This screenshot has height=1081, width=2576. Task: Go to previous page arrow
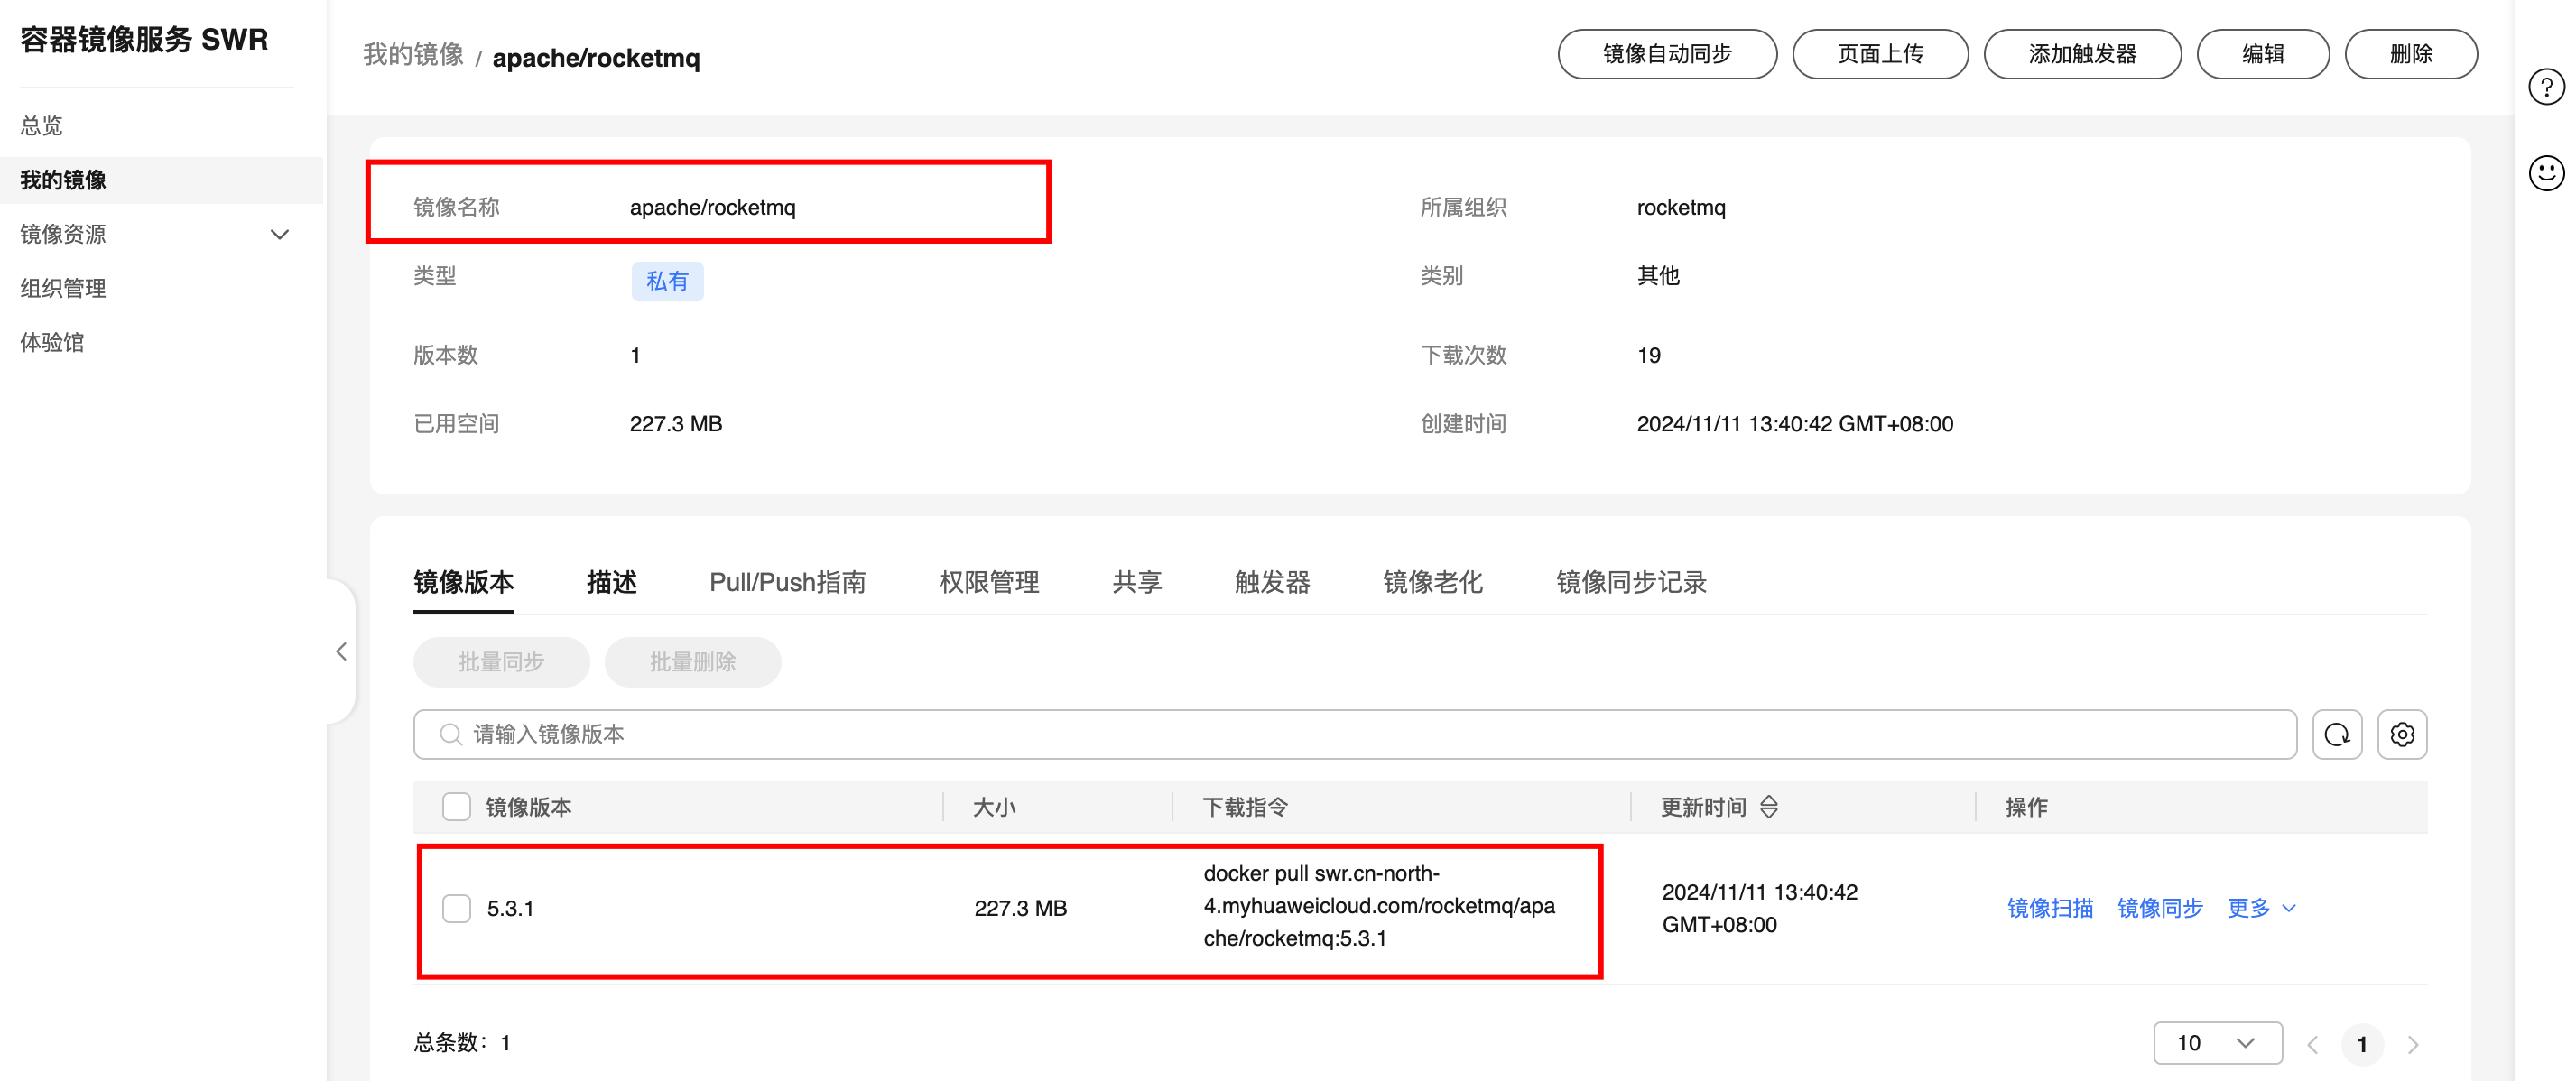pos(2312,1044)
